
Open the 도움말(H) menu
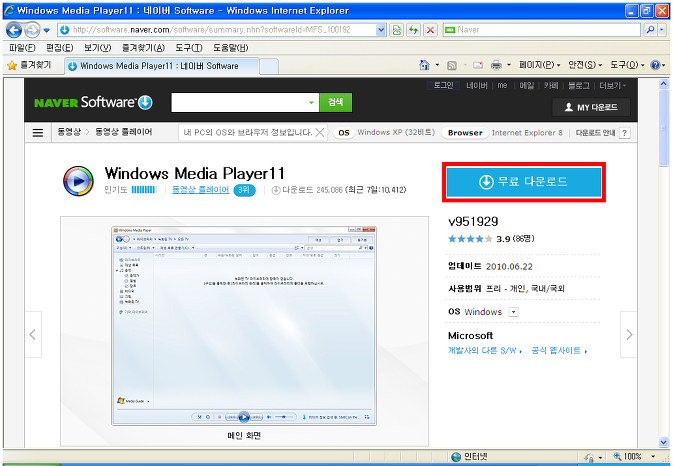230,48
